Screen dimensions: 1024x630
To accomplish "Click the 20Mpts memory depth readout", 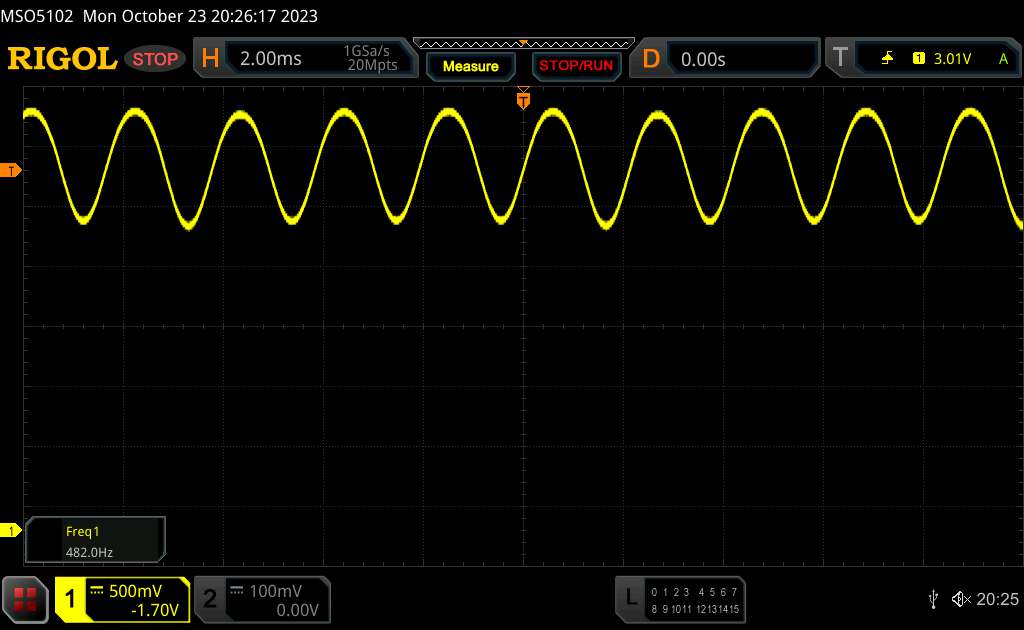I will pyautogui.click(x=372, y=65).
